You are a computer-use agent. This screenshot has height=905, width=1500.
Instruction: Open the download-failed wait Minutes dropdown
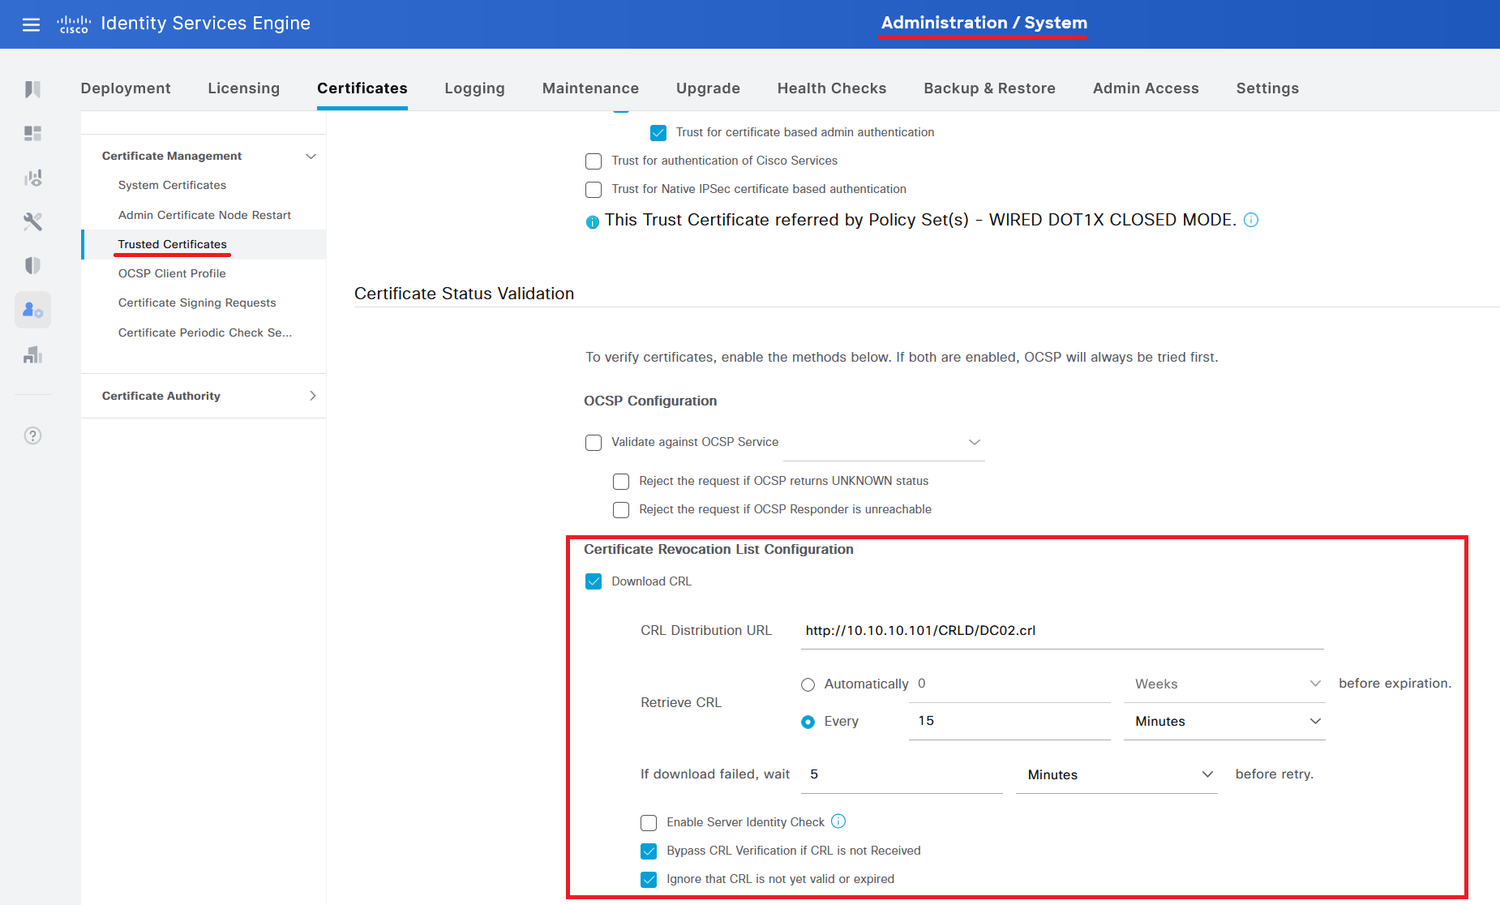(1116, 775)
